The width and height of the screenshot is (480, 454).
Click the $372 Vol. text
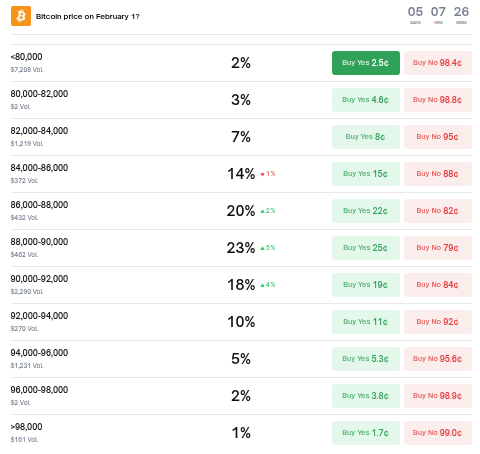point(24,181)
